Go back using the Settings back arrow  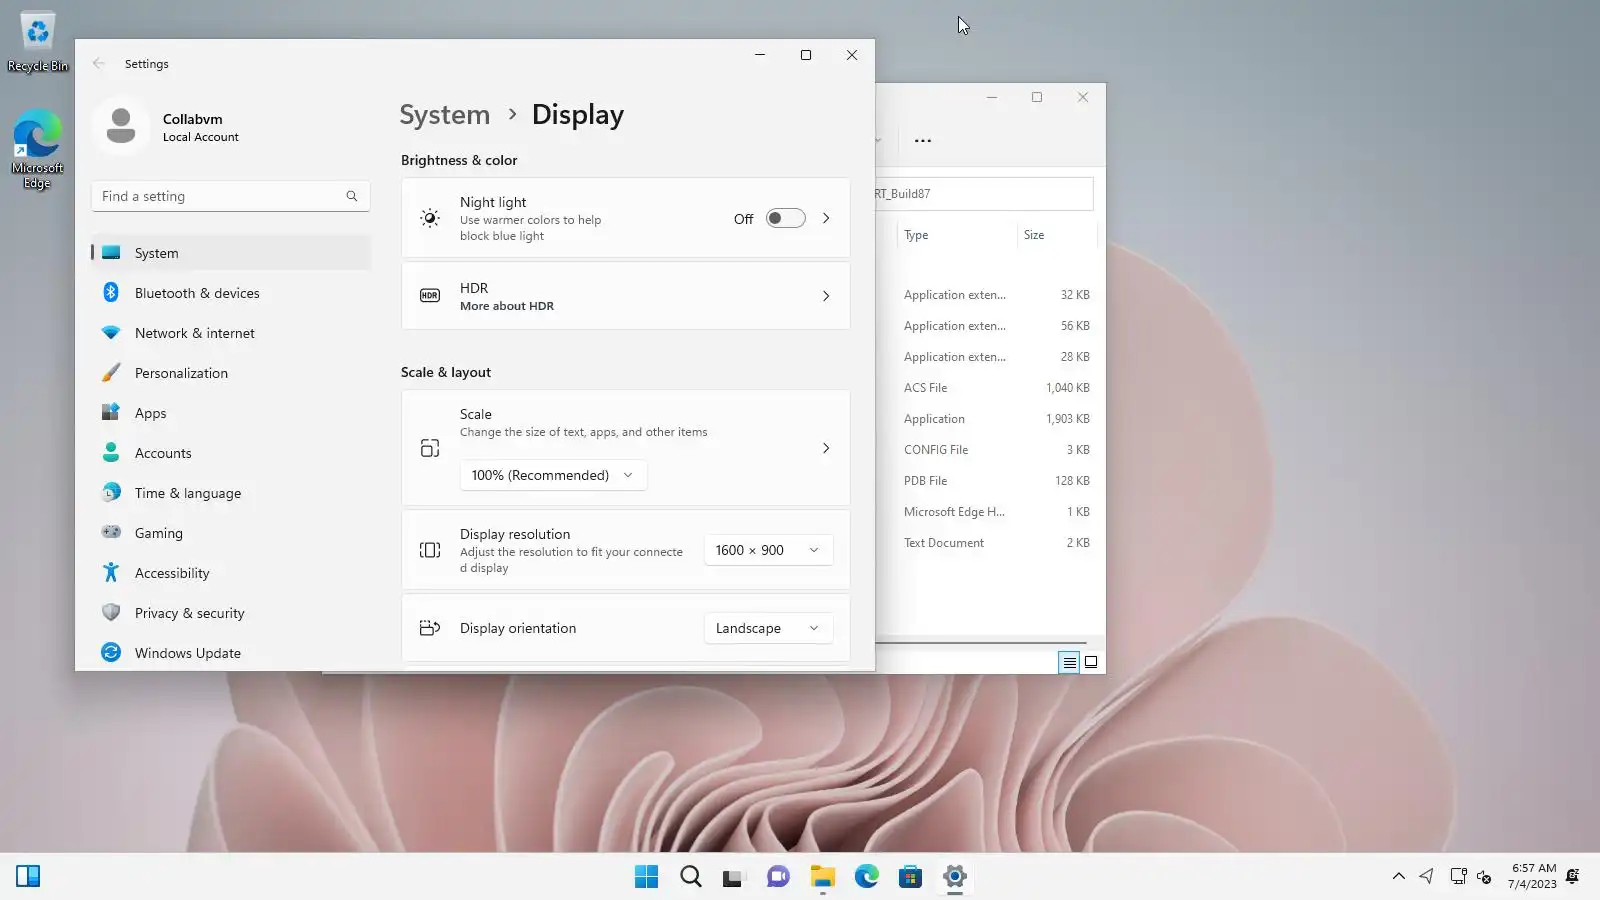coord(98,63)
